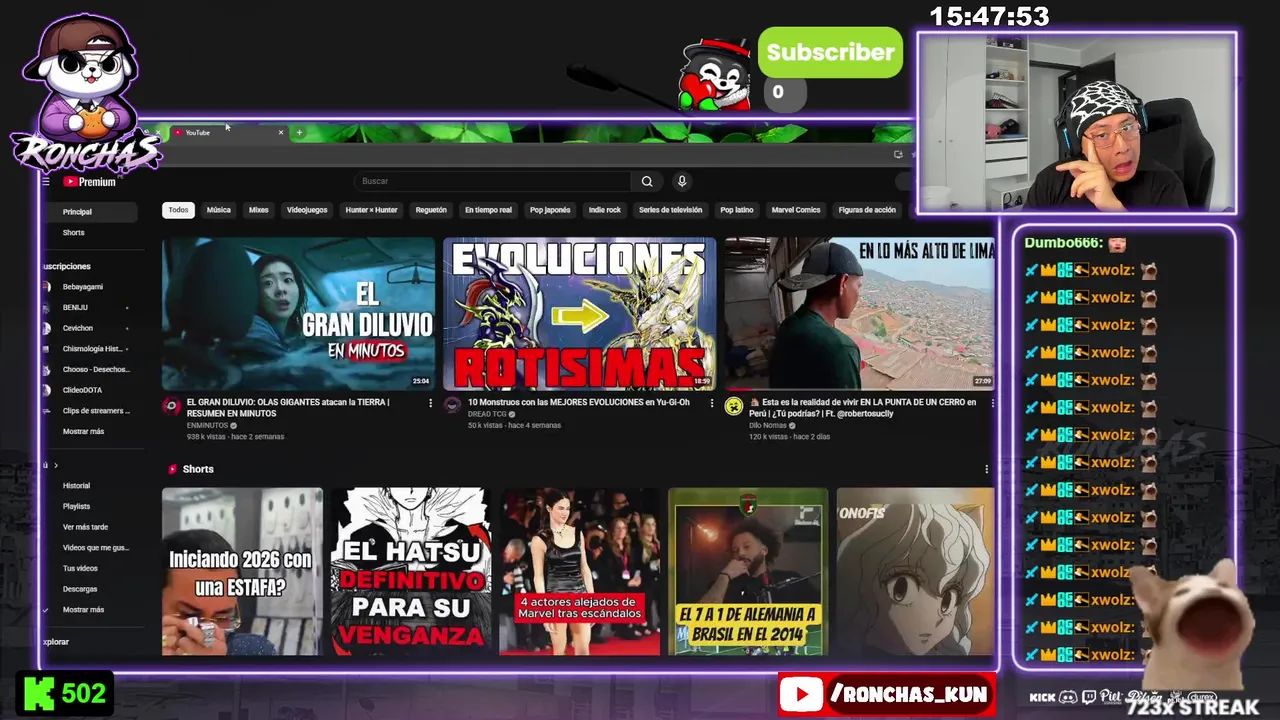This screenshot has width=1280, height=720.
Task: Open EL GRAN DILUVIO video thumbnail
Action: [298, 313]
